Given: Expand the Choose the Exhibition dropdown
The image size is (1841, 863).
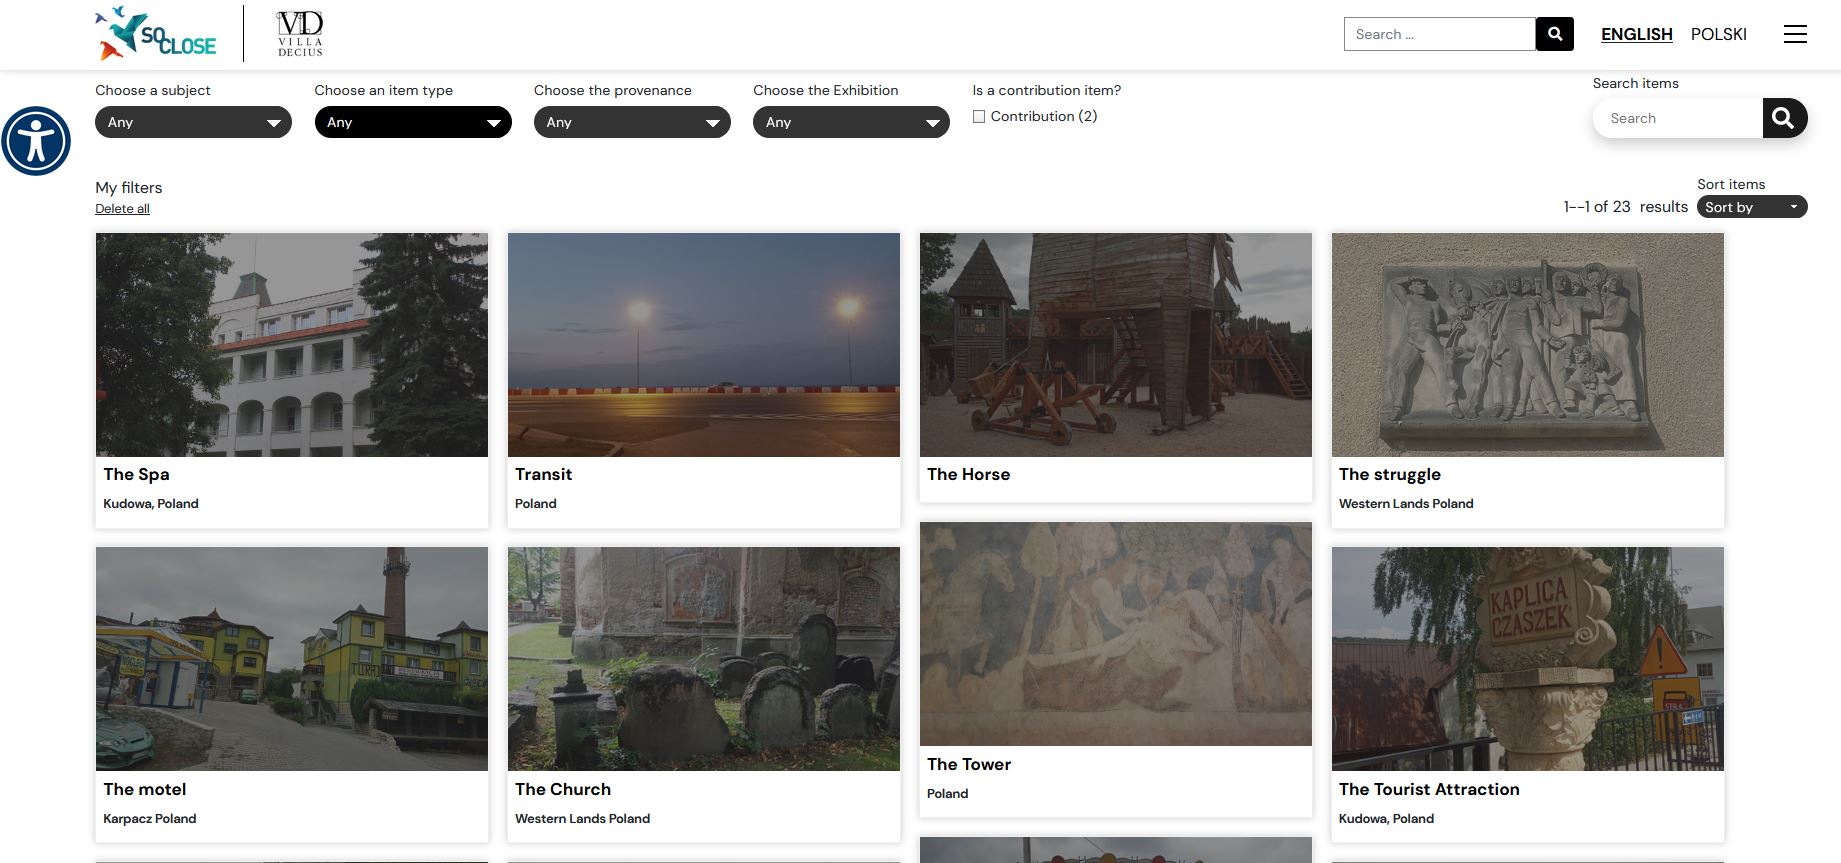Looking at the screenshot, I should tap(851, 122).
